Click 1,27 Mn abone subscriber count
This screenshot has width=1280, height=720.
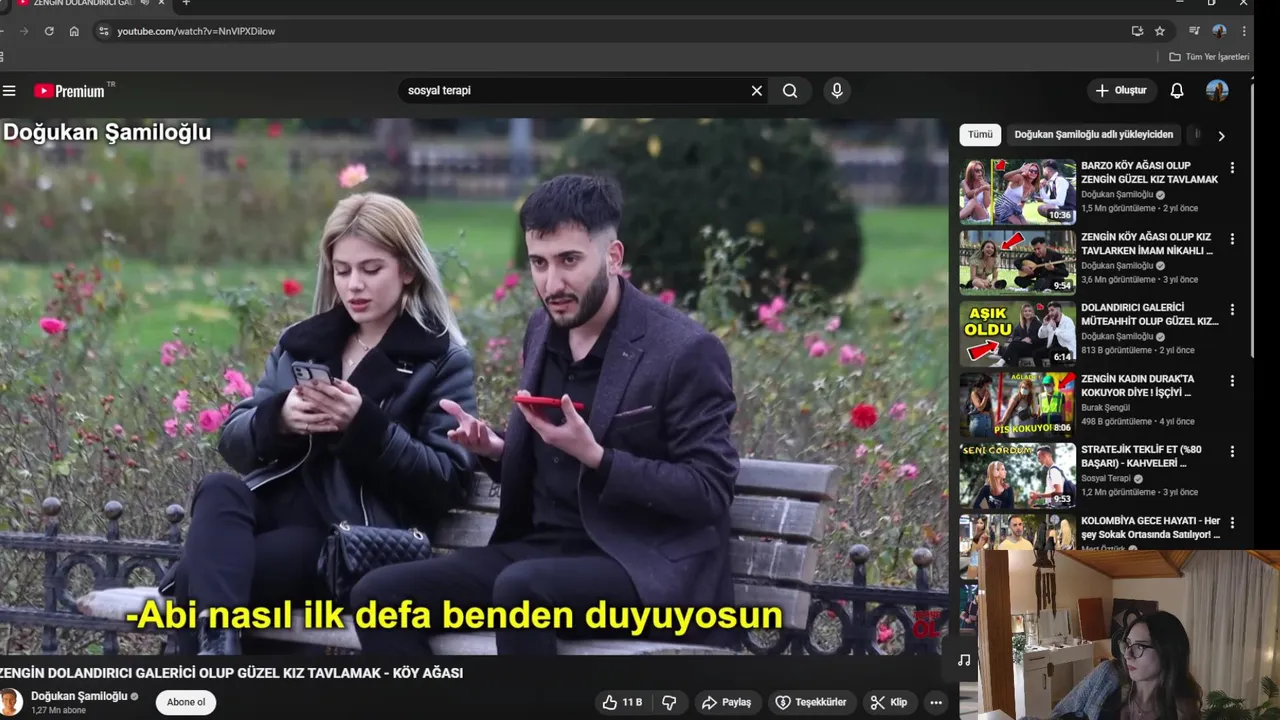[x=58, y=710]
